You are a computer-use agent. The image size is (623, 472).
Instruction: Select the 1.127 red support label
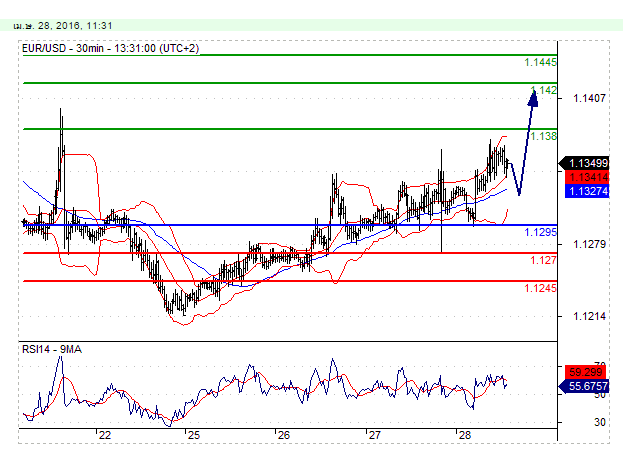pyautogui.click(x=544, y=260)
